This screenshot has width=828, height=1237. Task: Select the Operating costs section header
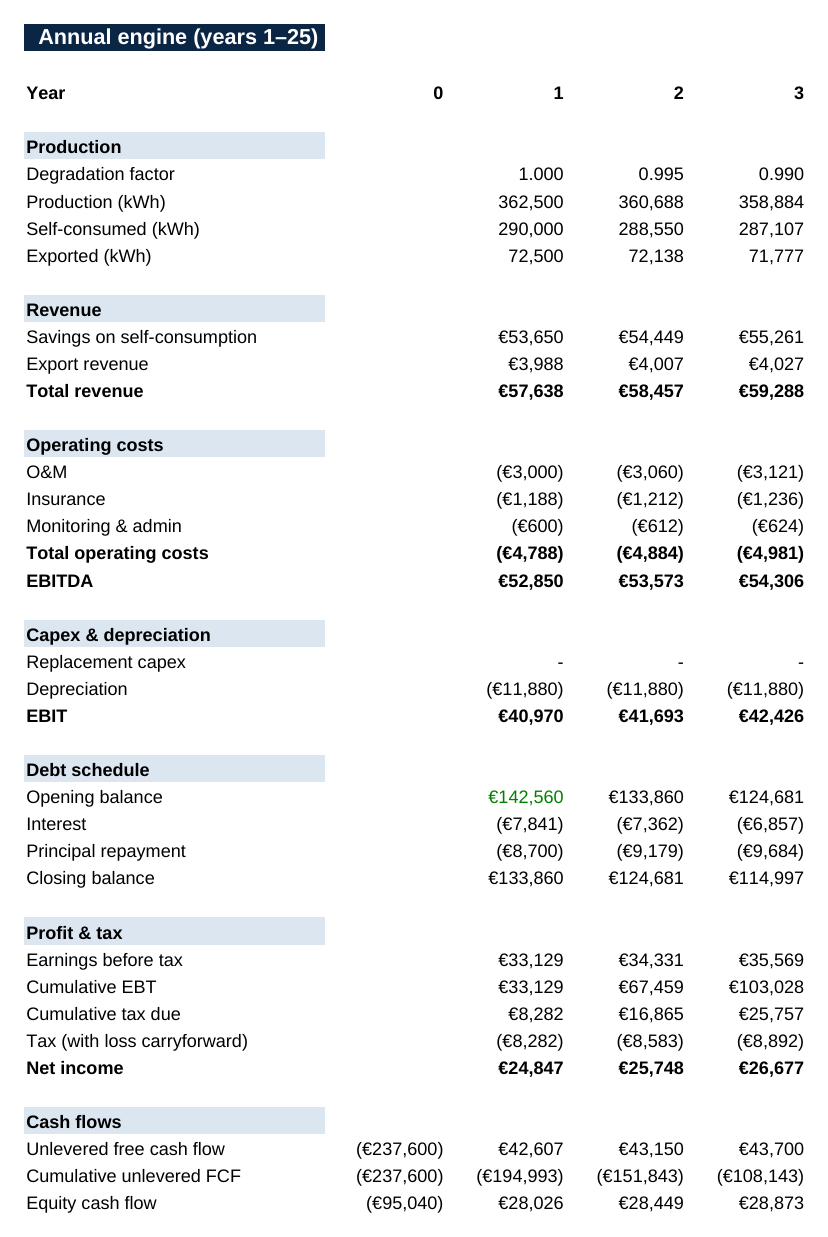tap(174, 444)
